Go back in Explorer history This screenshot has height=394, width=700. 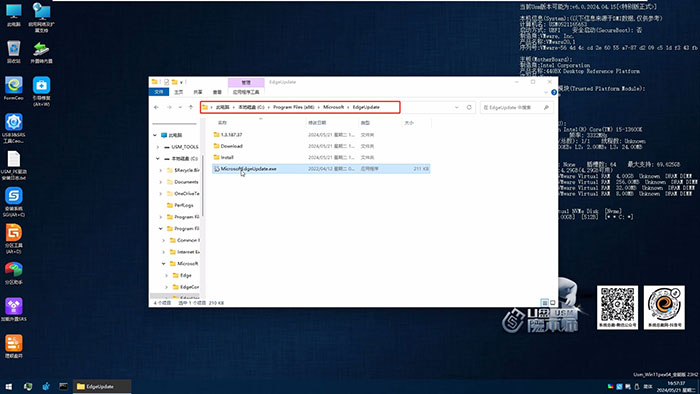pos(156,107)
